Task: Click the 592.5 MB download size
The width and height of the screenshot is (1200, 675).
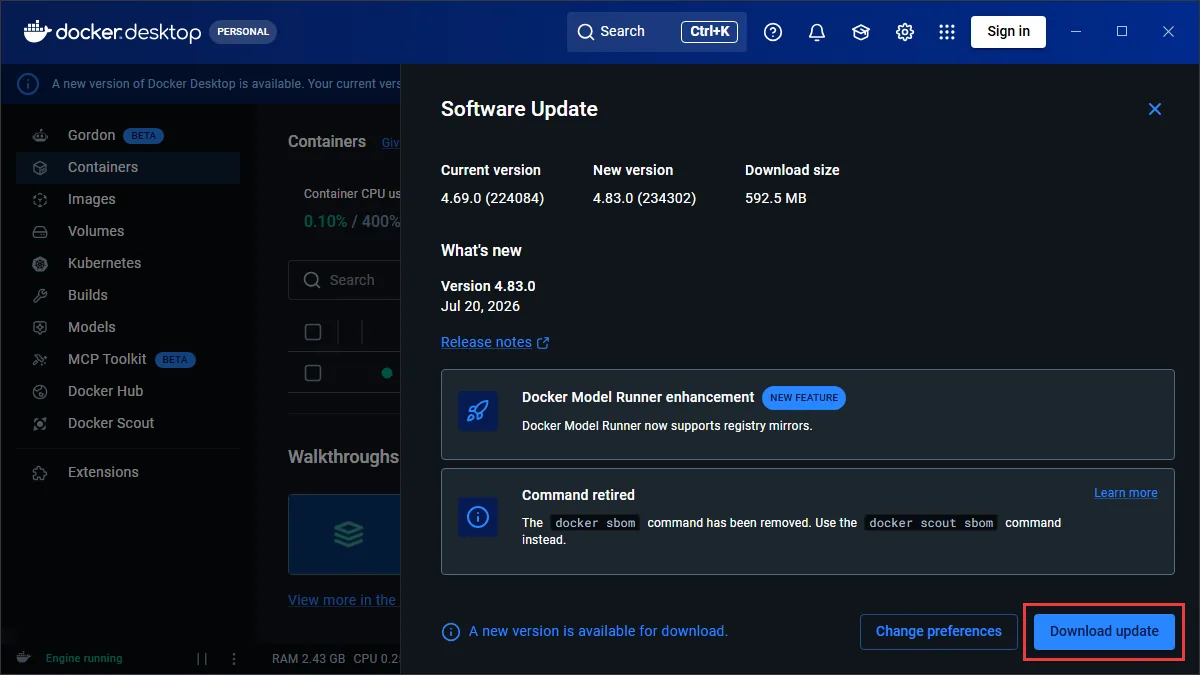Action: 776,198
